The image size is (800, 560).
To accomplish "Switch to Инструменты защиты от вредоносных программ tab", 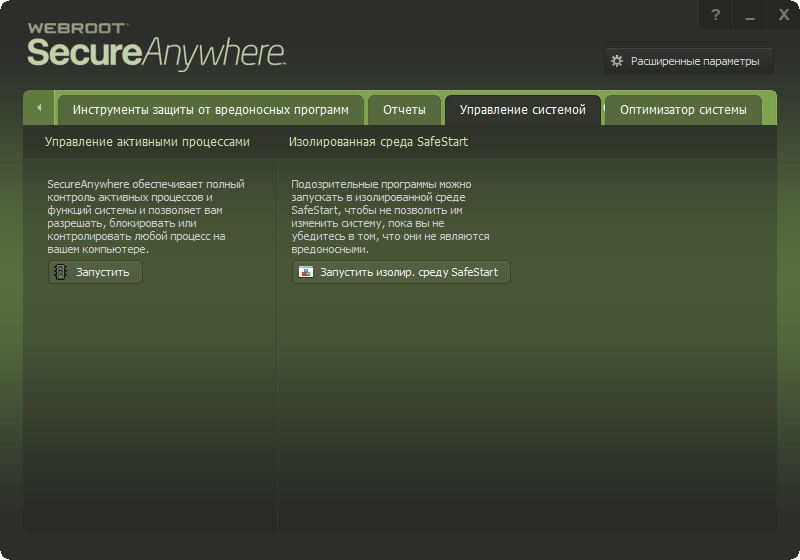I will point(211,110).
